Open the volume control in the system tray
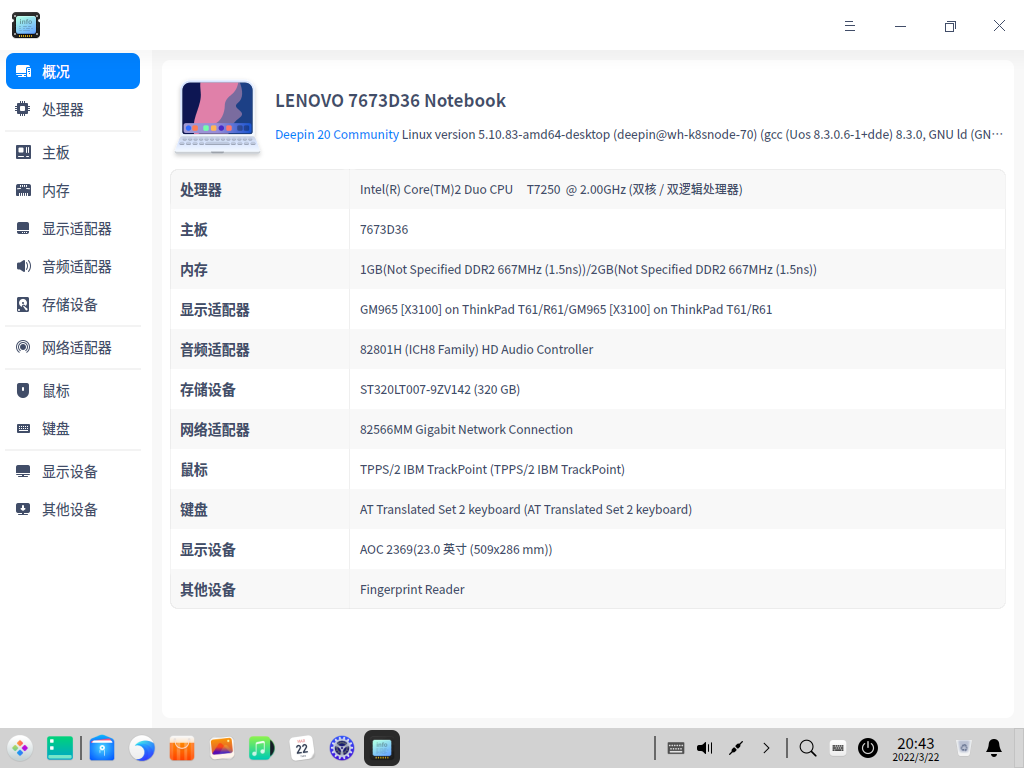 pyautogui.click(x=703, y=747)
